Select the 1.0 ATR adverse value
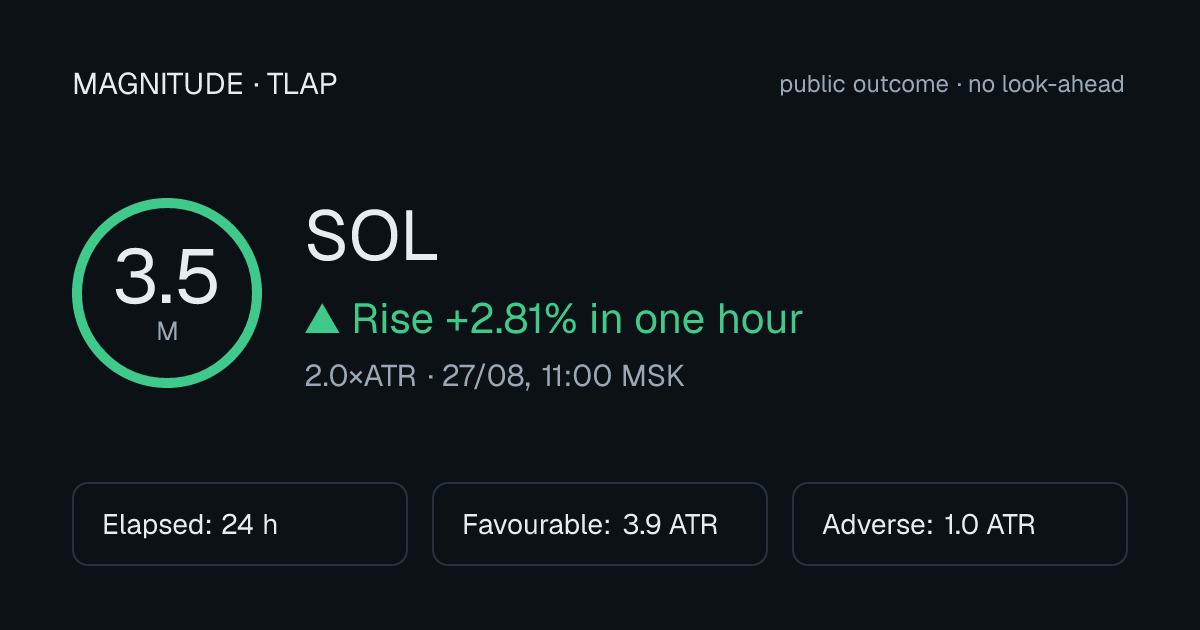 (x=990, y=525)
